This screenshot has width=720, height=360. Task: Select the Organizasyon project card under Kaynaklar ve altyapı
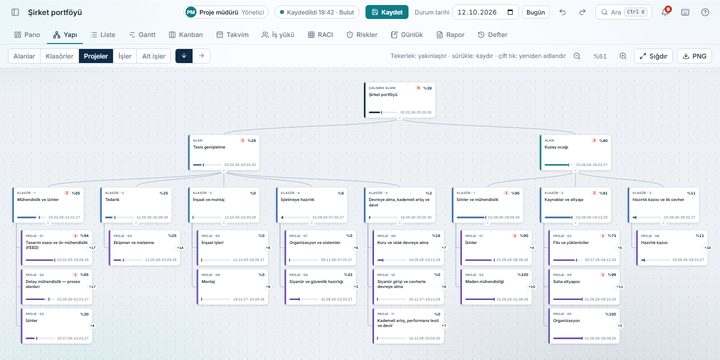[584, 326]
